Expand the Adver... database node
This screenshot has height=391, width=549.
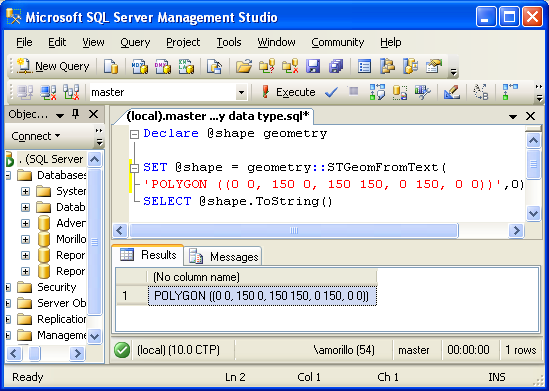tap(25, 223)
